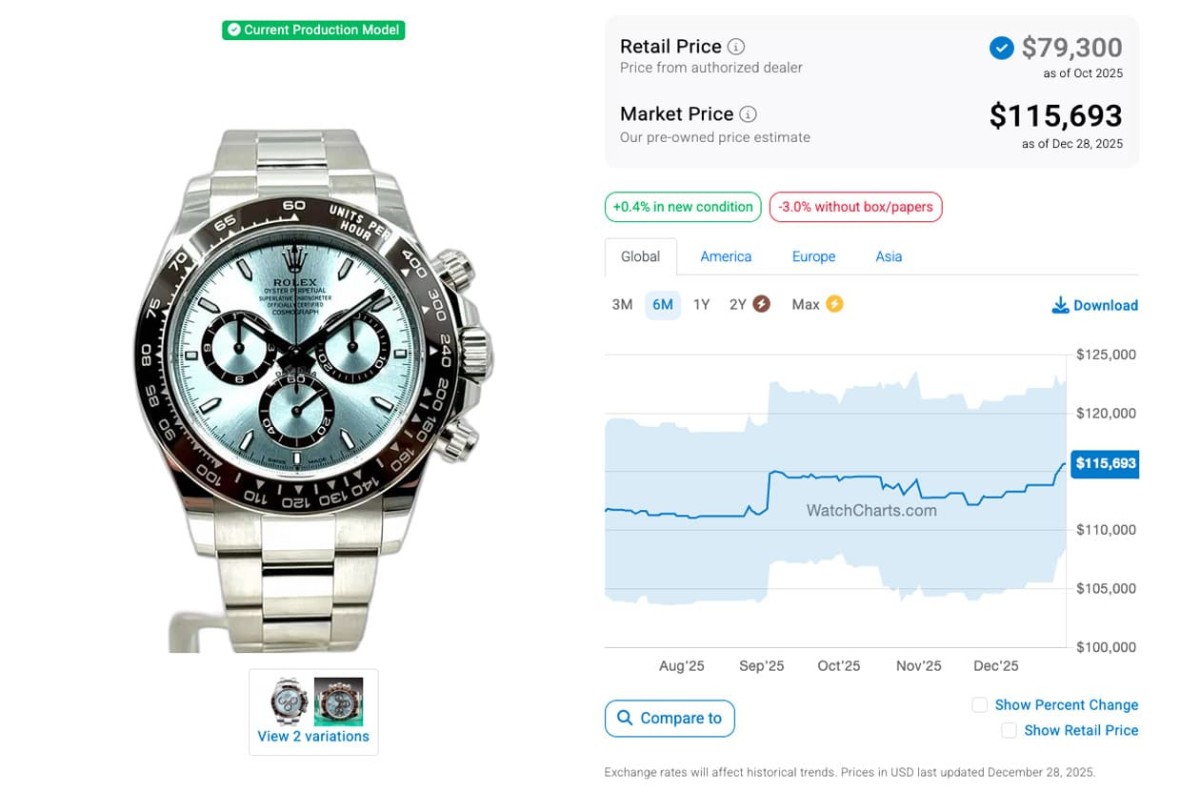The height and width of the screenshot is (793, 1200).
Task: Click the lightning icon beside 2Y
Action: (x=761, y=304)
